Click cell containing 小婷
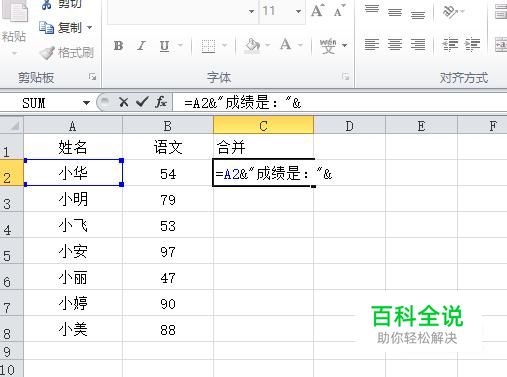Screen dimensions: 507x377 coord(73,303)
